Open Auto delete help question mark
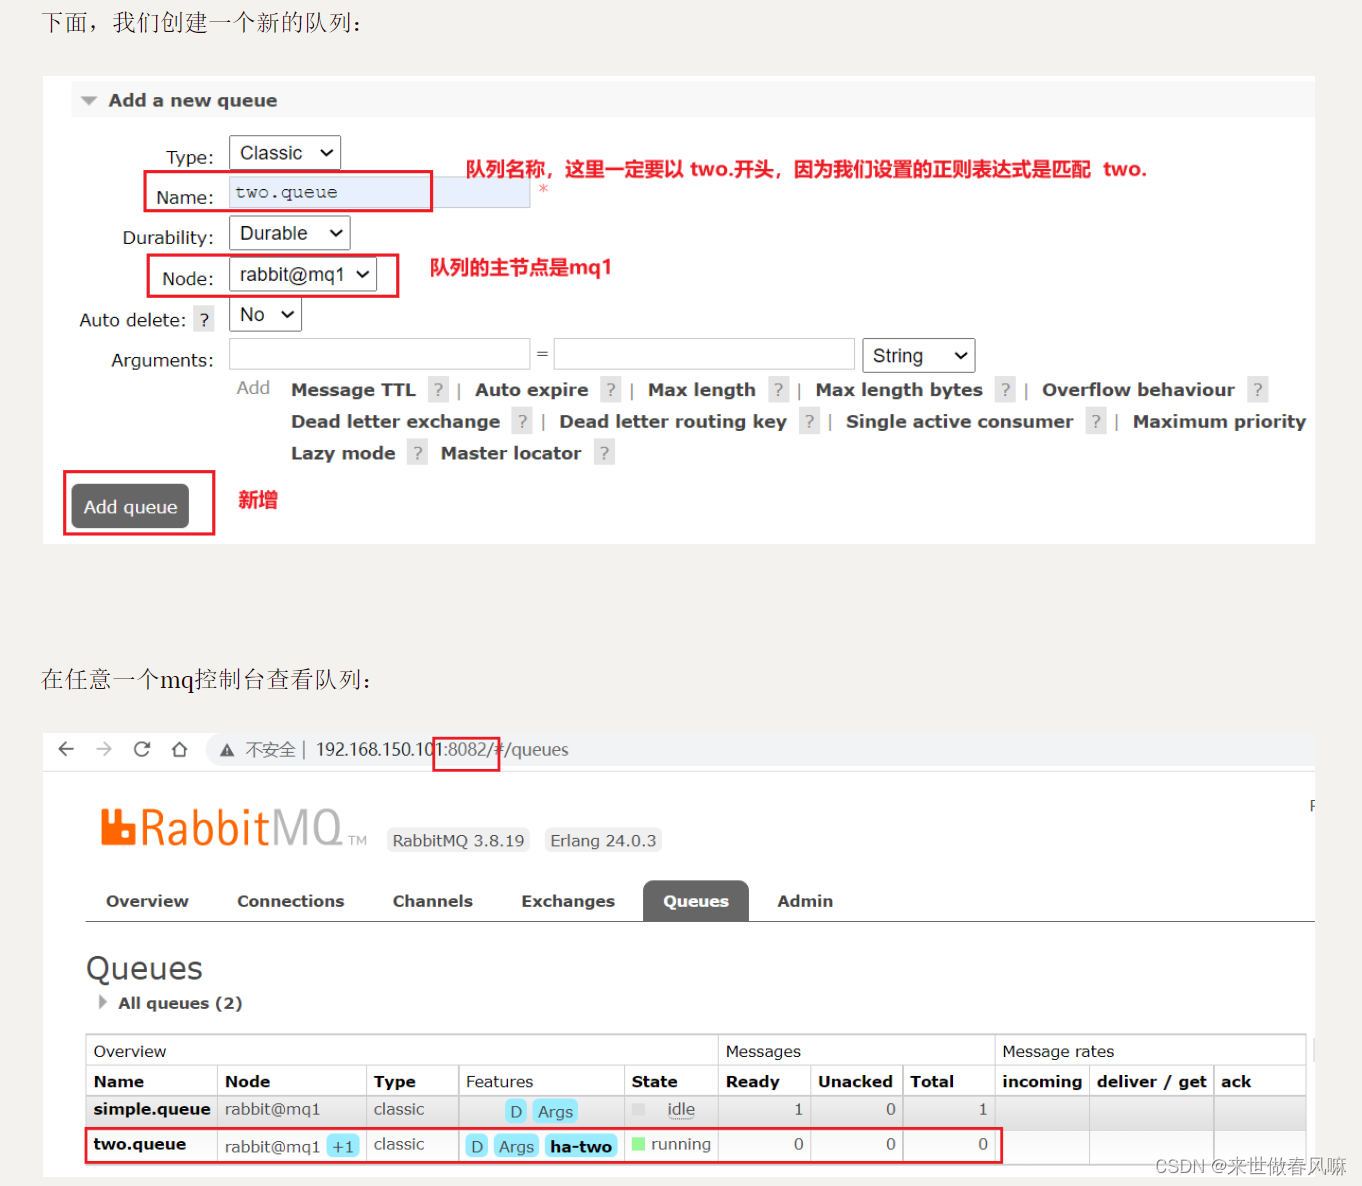Image resolution: width=1362 pixels, height=1186 pixels. (204, 320)
